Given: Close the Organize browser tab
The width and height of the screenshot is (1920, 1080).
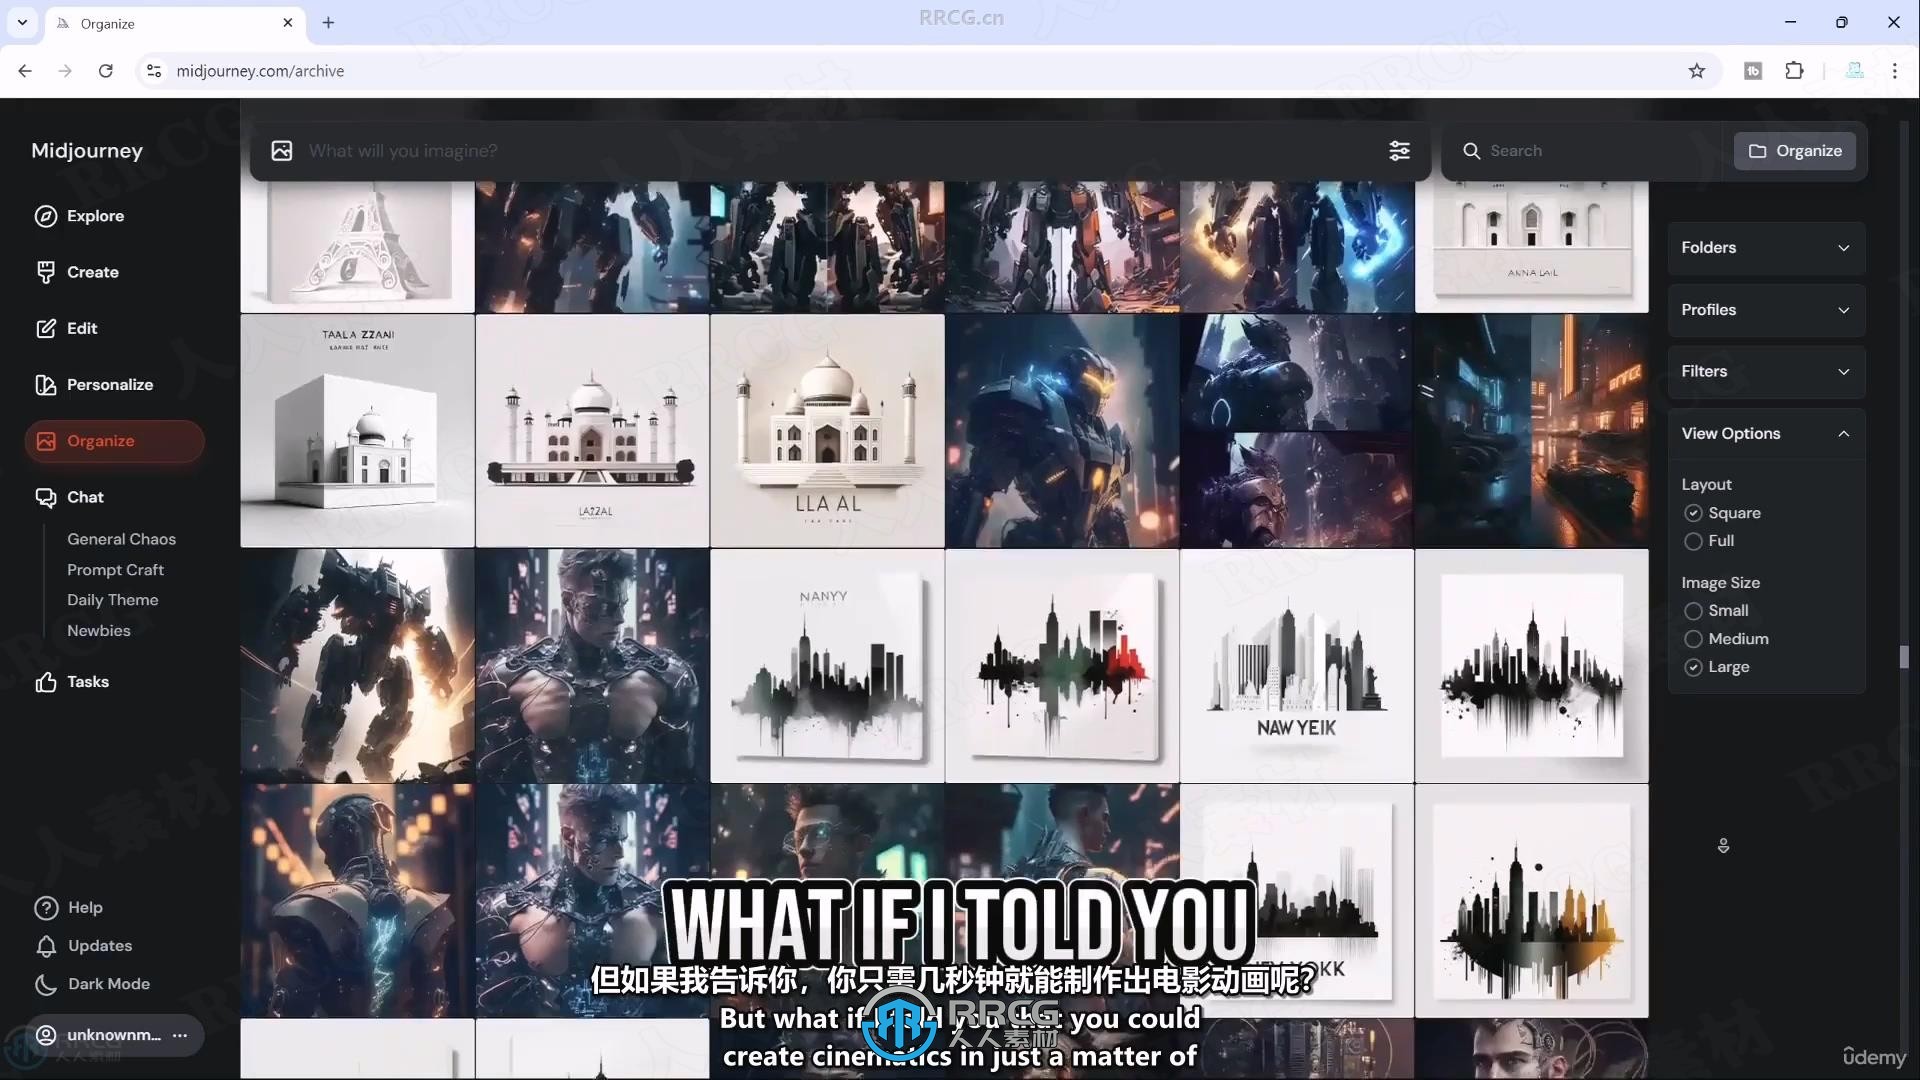Looking at the screenshot, I should (x=288, y=22).
